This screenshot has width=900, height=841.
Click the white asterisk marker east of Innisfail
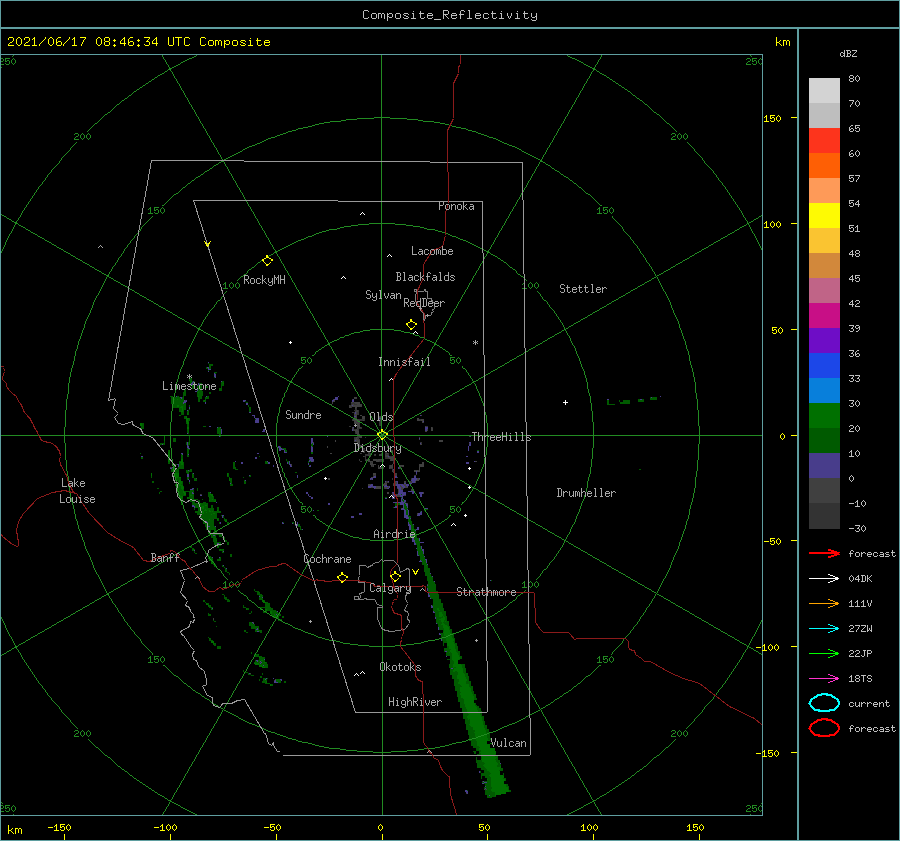(x=475, y=343)
